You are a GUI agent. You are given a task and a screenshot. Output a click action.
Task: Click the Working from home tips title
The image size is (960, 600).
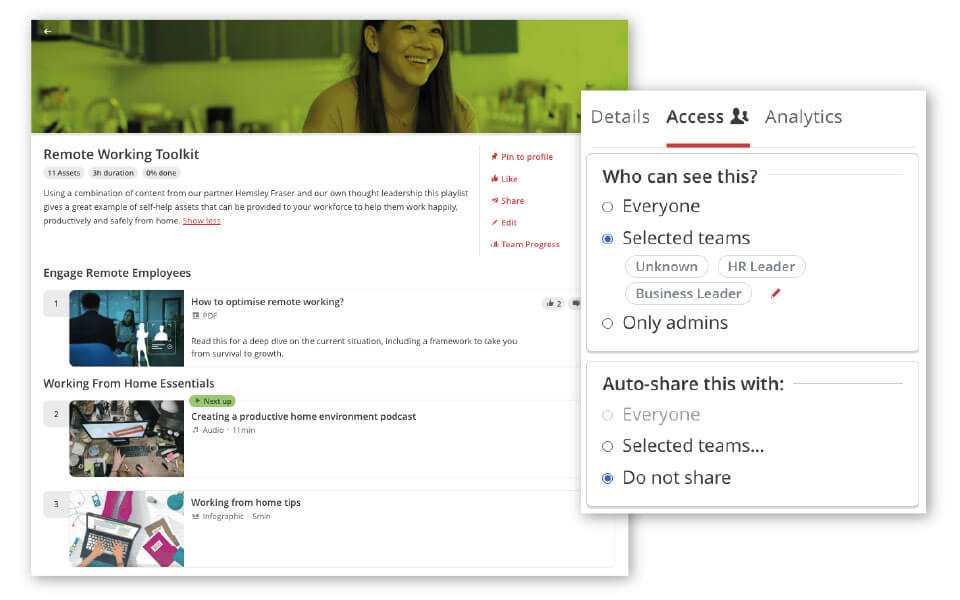tap(246, 503)
